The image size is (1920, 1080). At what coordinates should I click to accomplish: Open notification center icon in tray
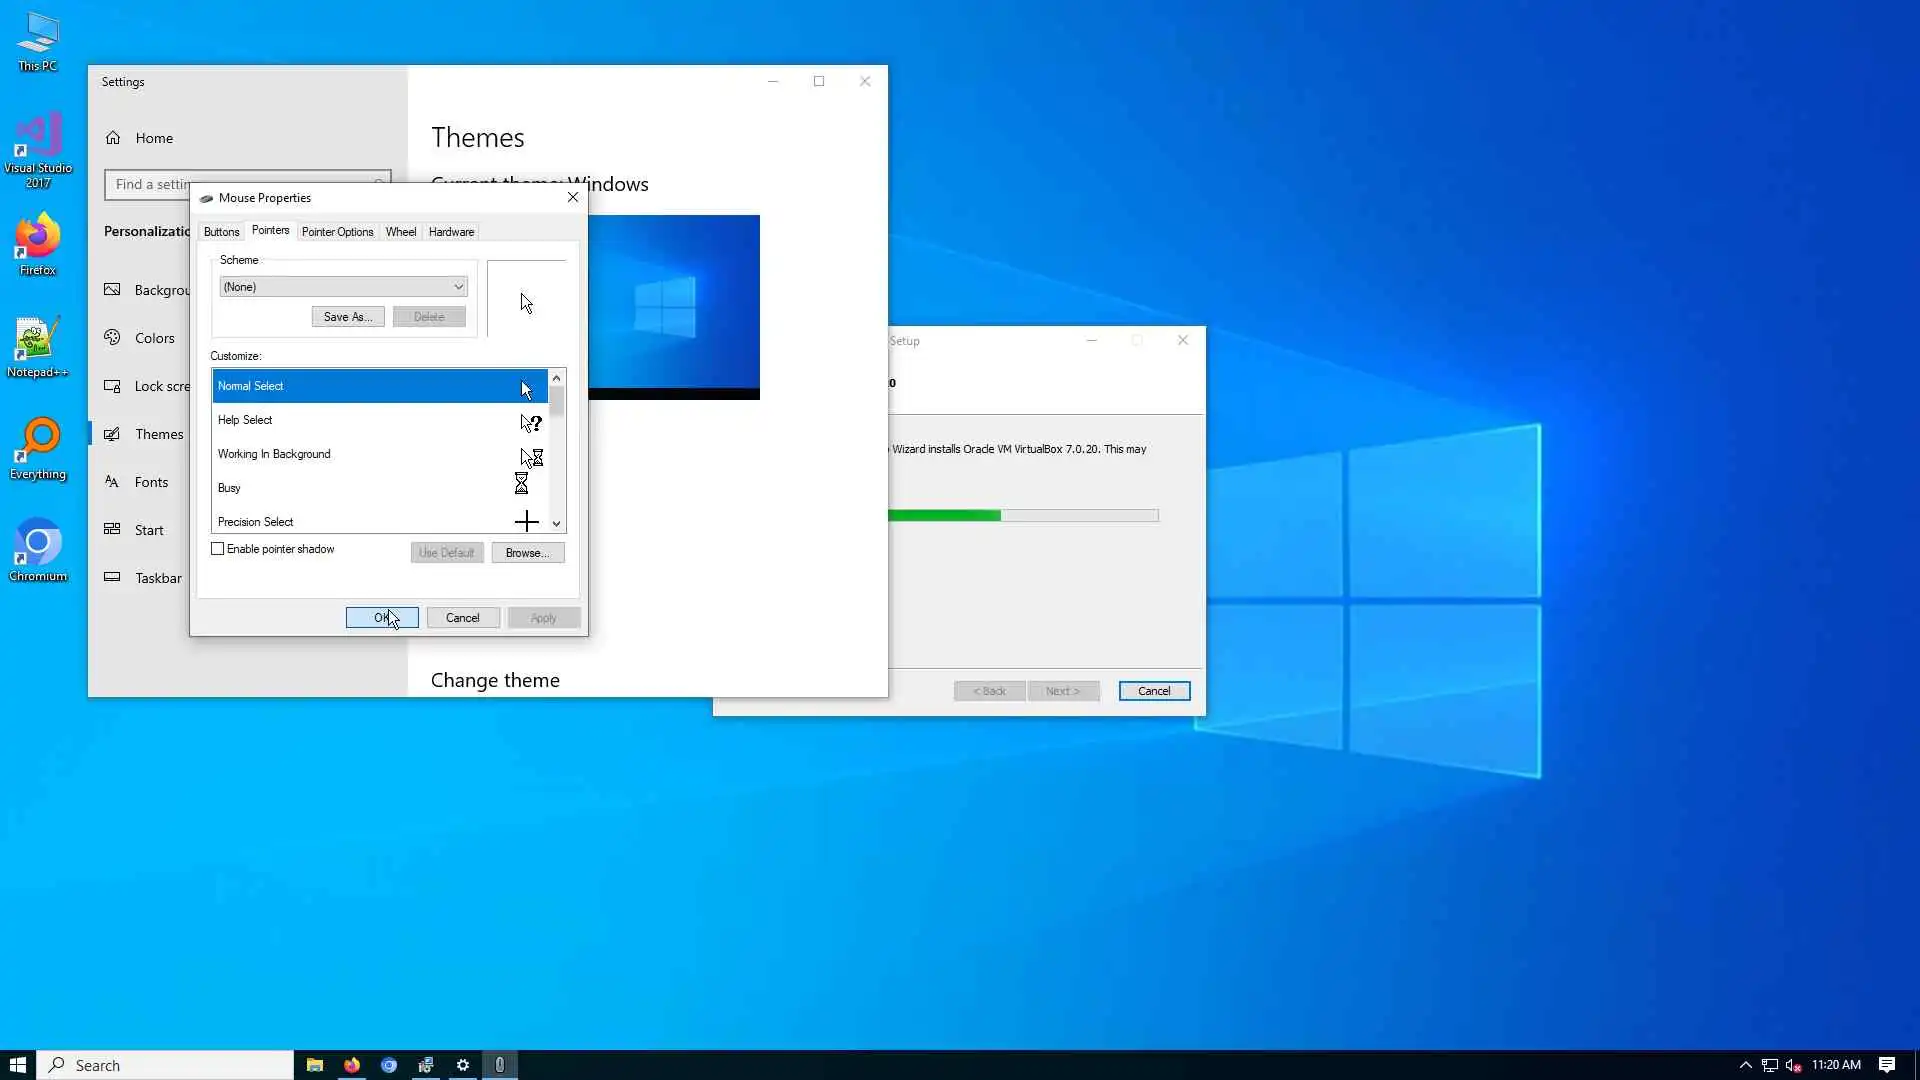(1887, 1065)
